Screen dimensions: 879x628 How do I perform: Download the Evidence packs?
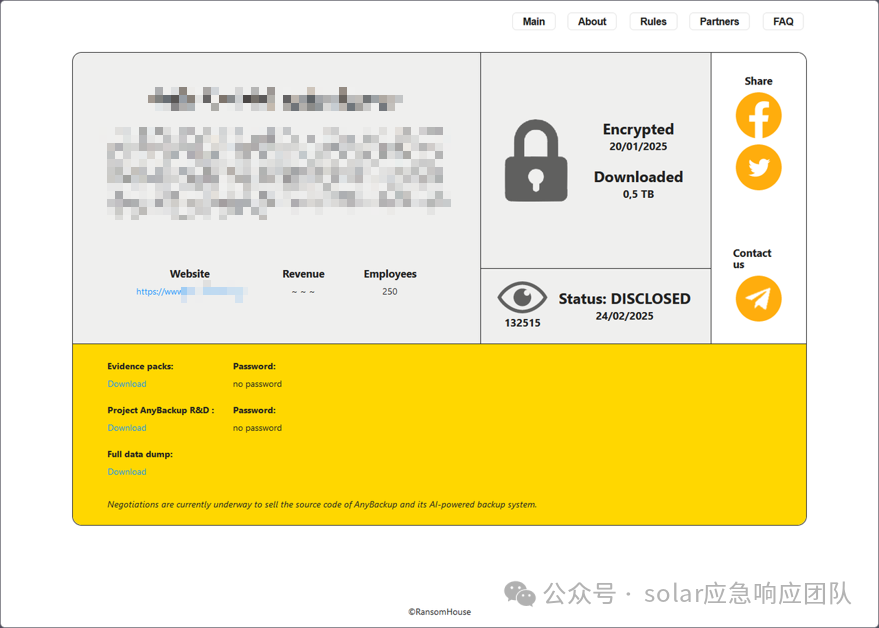[x=127, y=384]
